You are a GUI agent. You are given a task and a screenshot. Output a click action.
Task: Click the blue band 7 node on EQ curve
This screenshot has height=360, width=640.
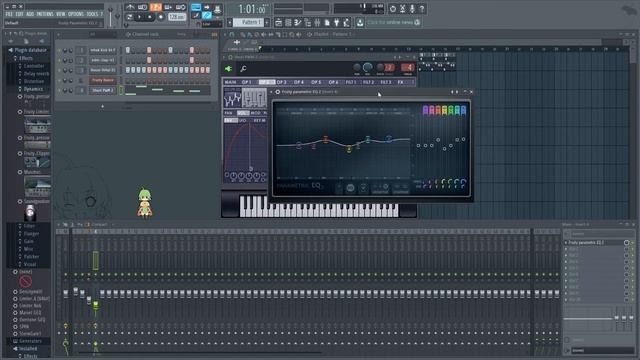(x=389, y=139)
